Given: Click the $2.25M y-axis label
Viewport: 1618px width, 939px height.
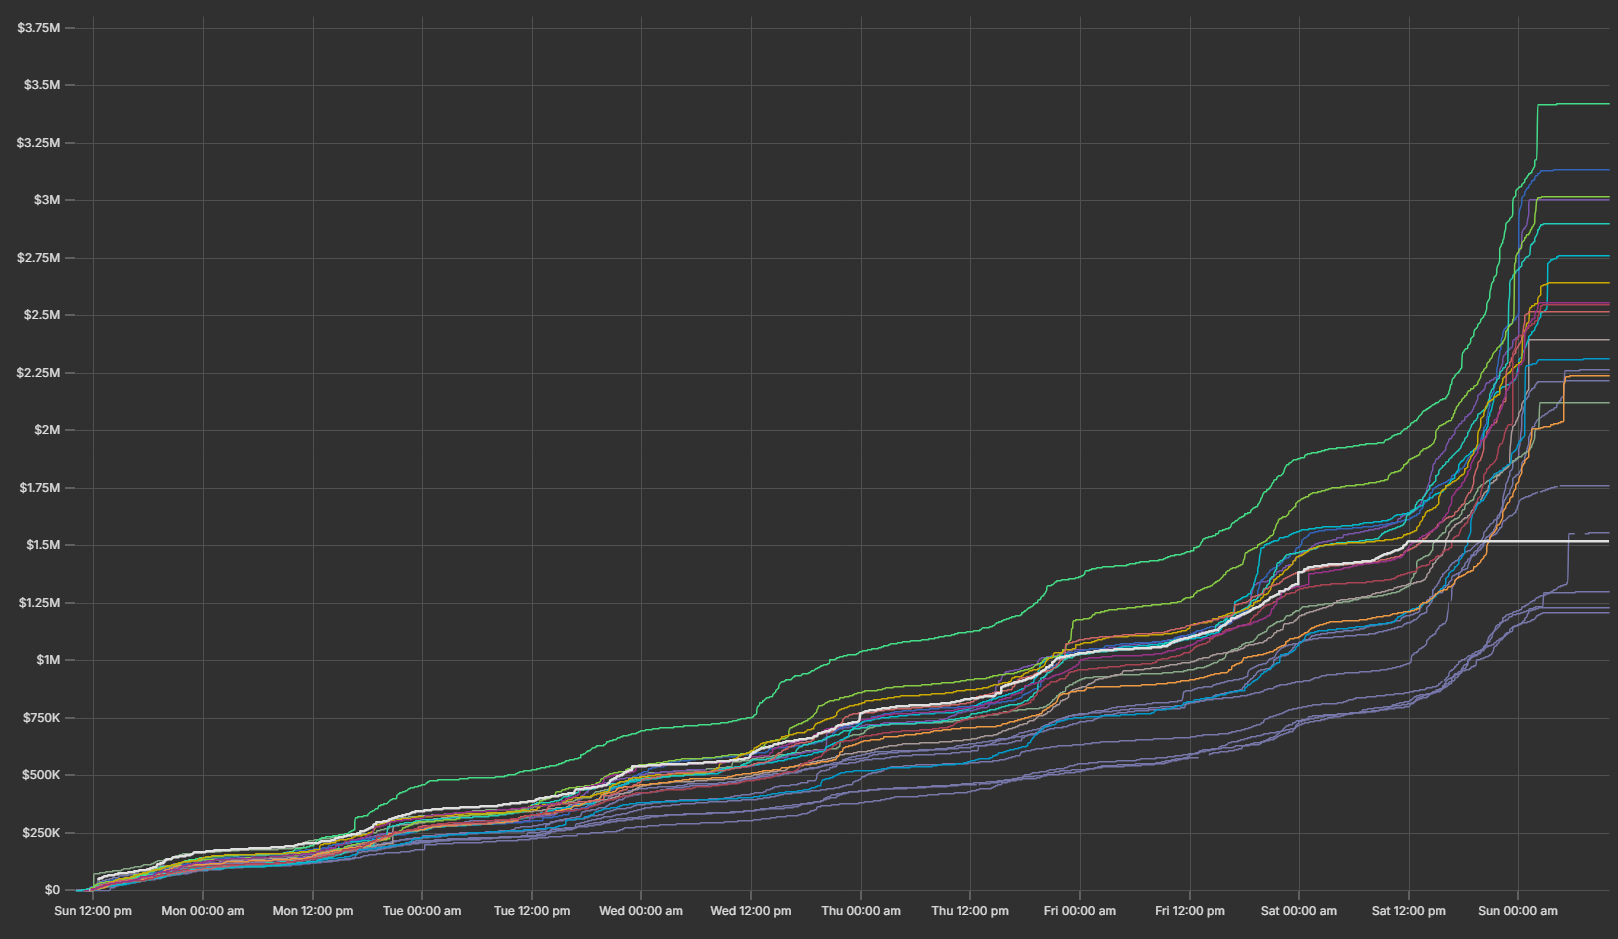Looking at the screenshot, I should click(x=39, y=373).
